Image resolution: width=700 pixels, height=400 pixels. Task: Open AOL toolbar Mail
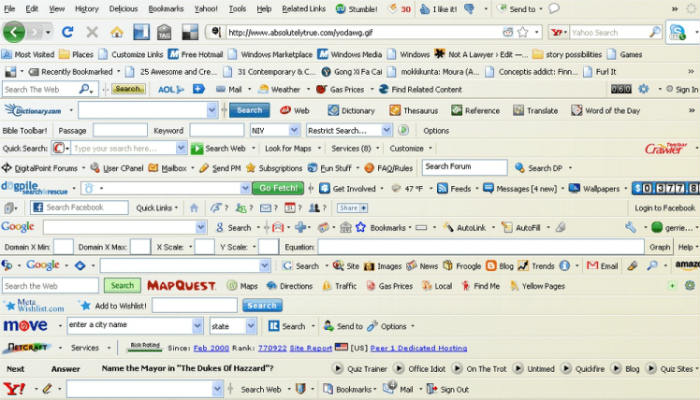[229, 89]
